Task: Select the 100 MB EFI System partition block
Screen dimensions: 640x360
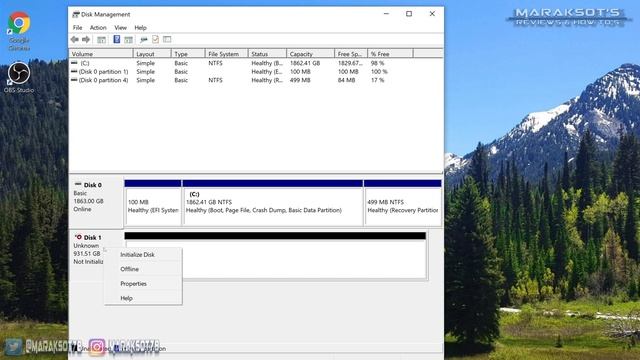Action: point(153,203)
